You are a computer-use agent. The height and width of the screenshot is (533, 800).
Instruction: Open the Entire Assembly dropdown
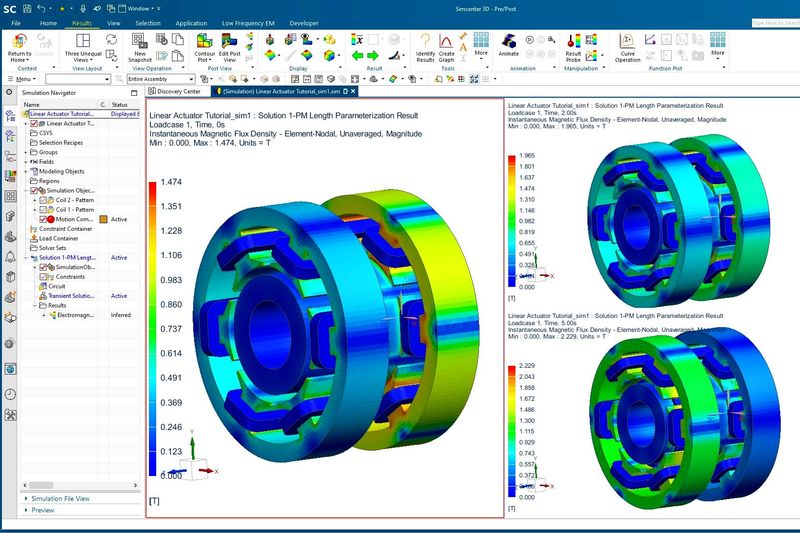pyautogui.click(x=161, y=79)
